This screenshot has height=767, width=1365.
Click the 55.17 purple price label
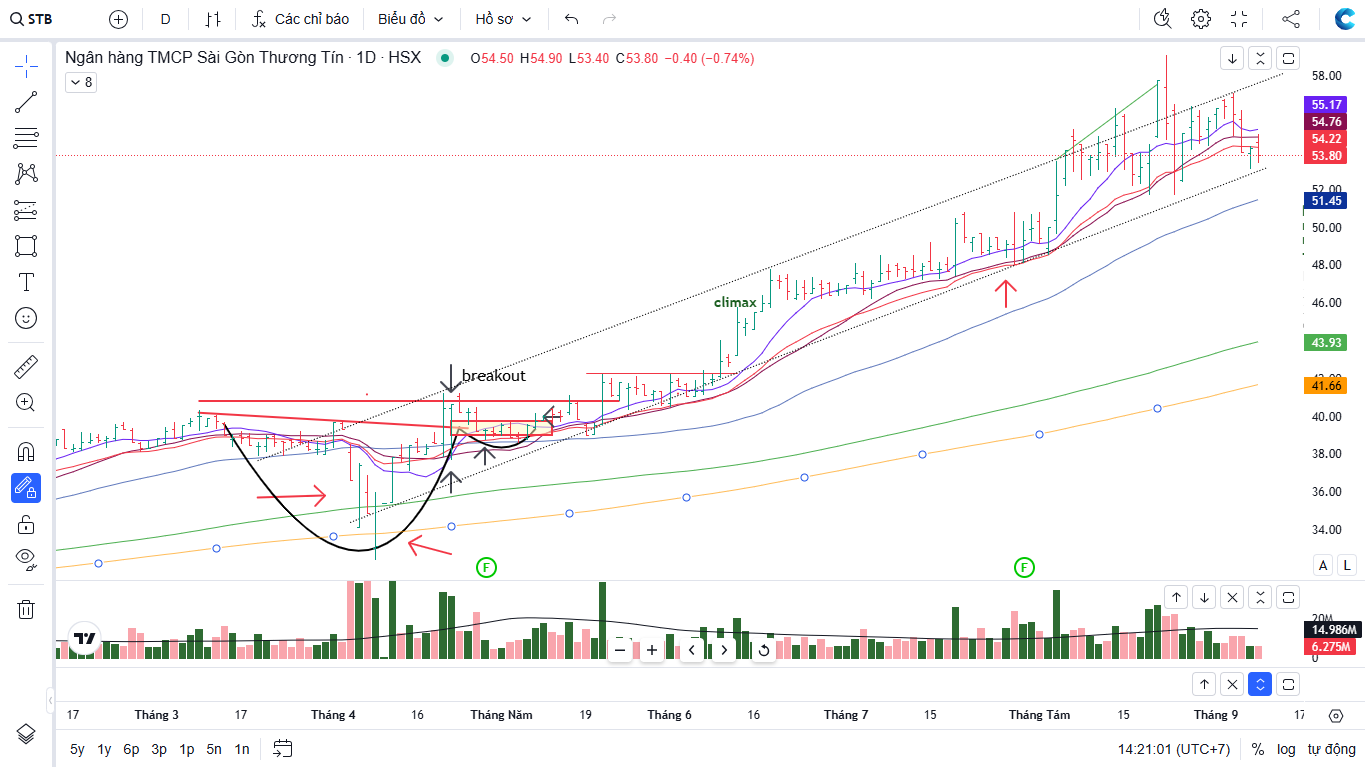pos(1326,104)
